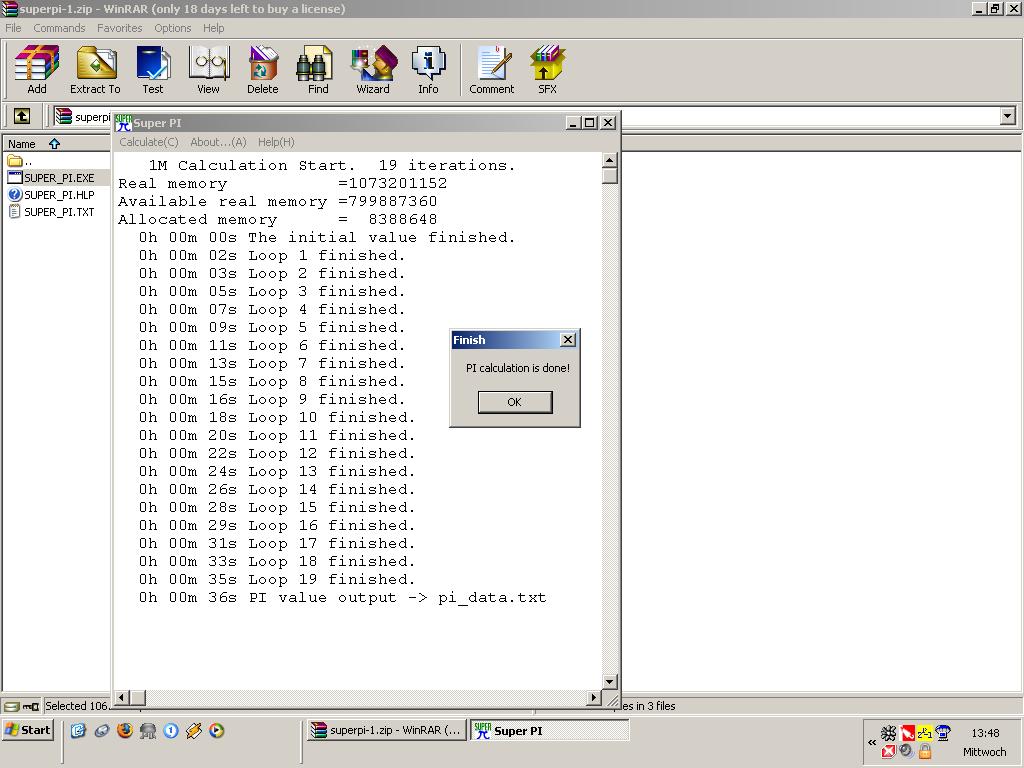Click the Find binoculars icon
The height and width of the screenshot is (768, 1024).
pos(318,70)
